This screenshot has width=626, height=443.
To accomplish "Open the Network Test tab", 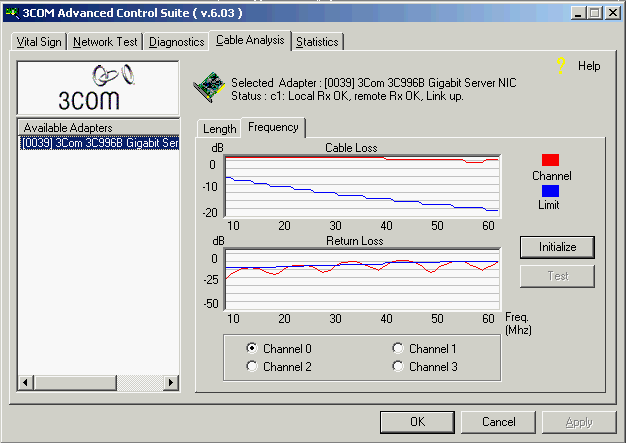I will click(105, 42).
